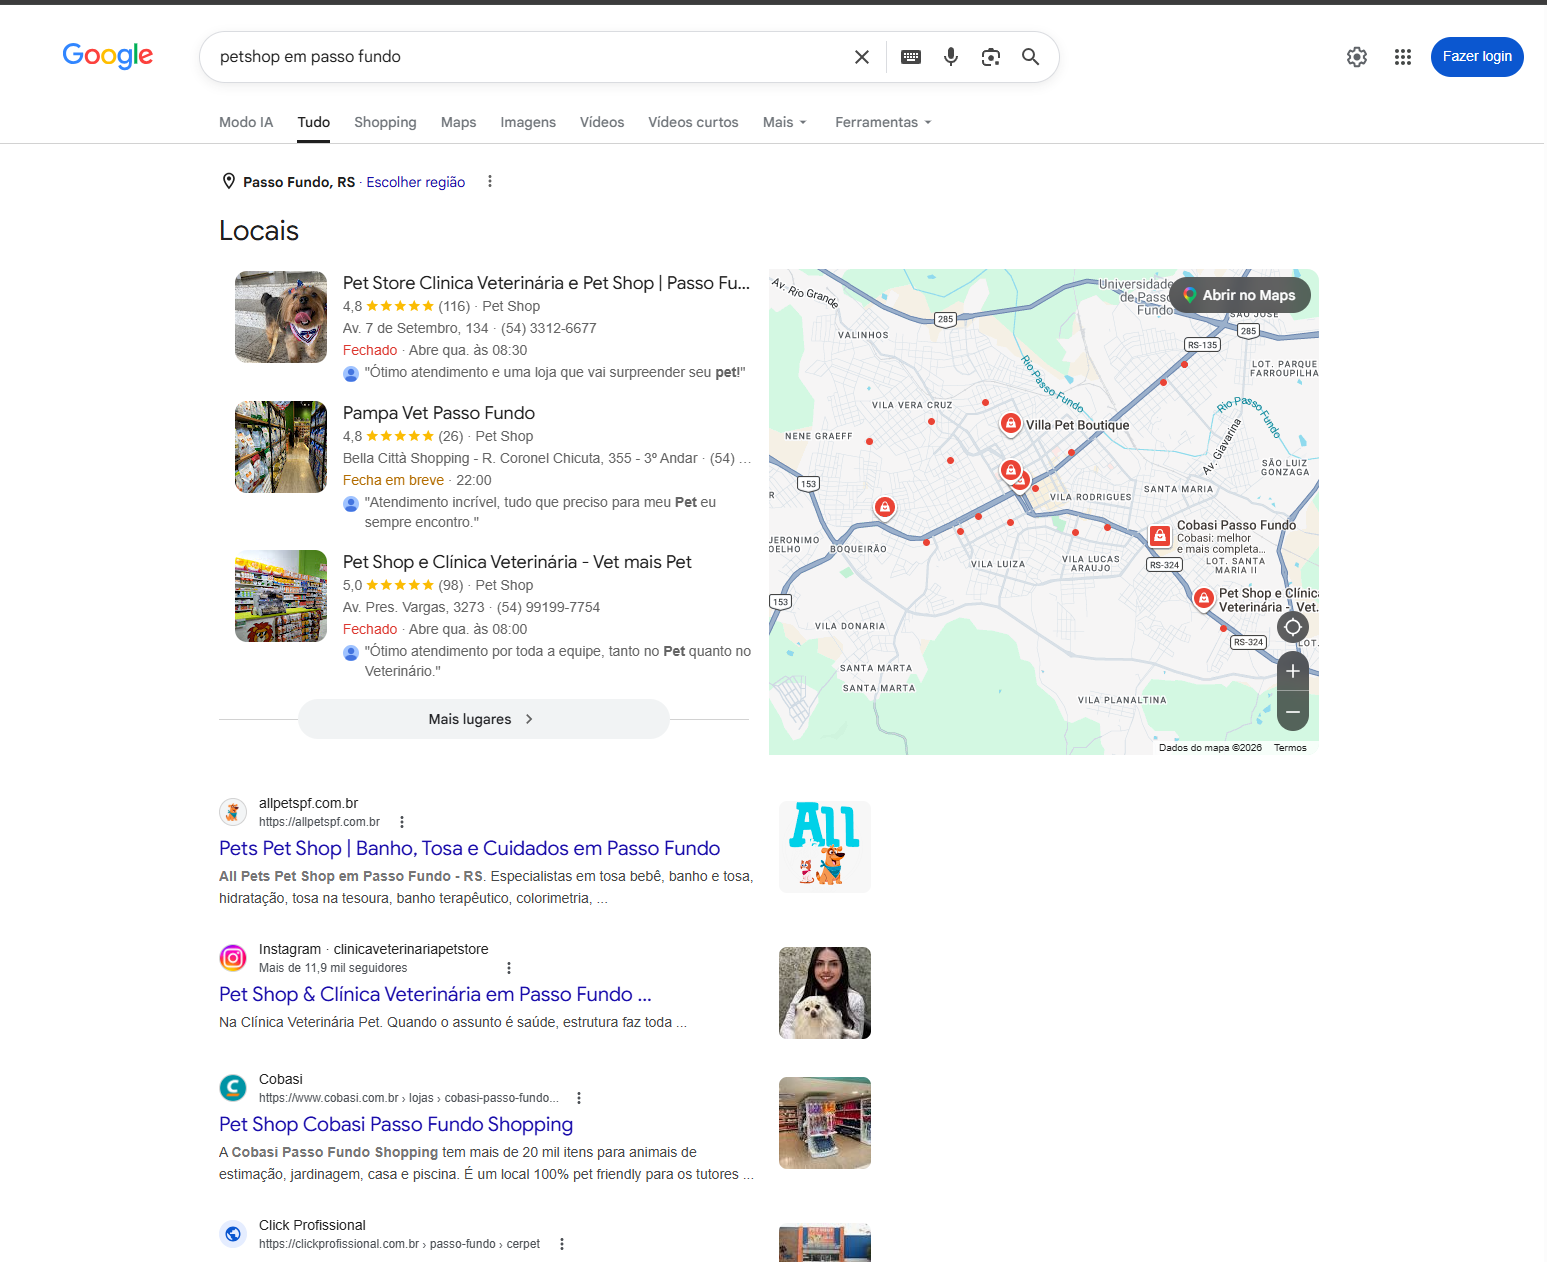Click the Google logo
Image resolution: width=1547 pixels, height=1262 pixels.
click(x=108, y=56)
